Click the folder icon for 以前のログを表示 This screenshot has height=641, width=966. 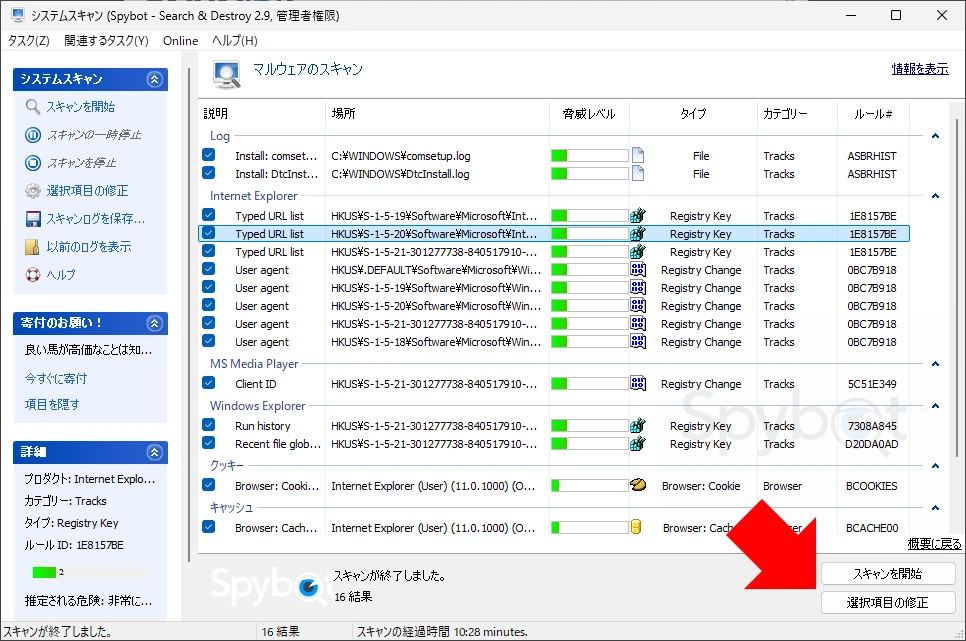[x=33, y=247]
